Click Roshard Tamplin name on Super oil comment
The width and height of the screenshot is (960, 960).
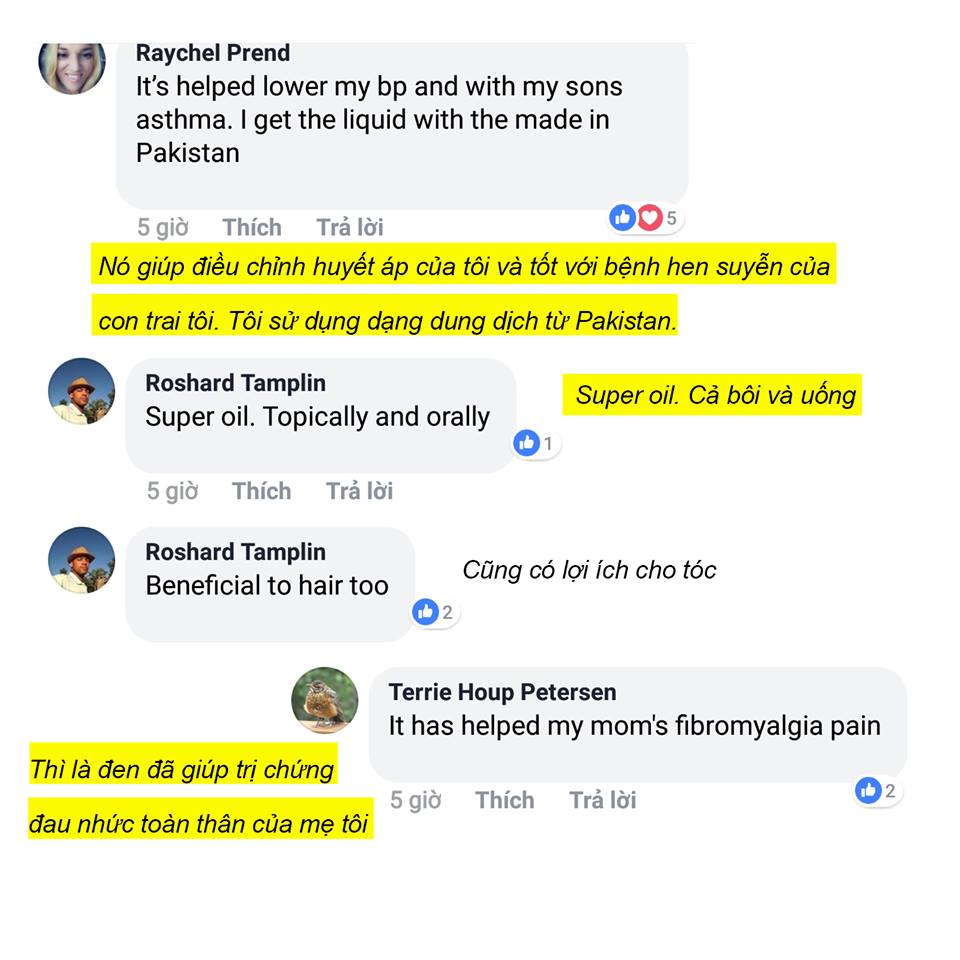point(236,383)
